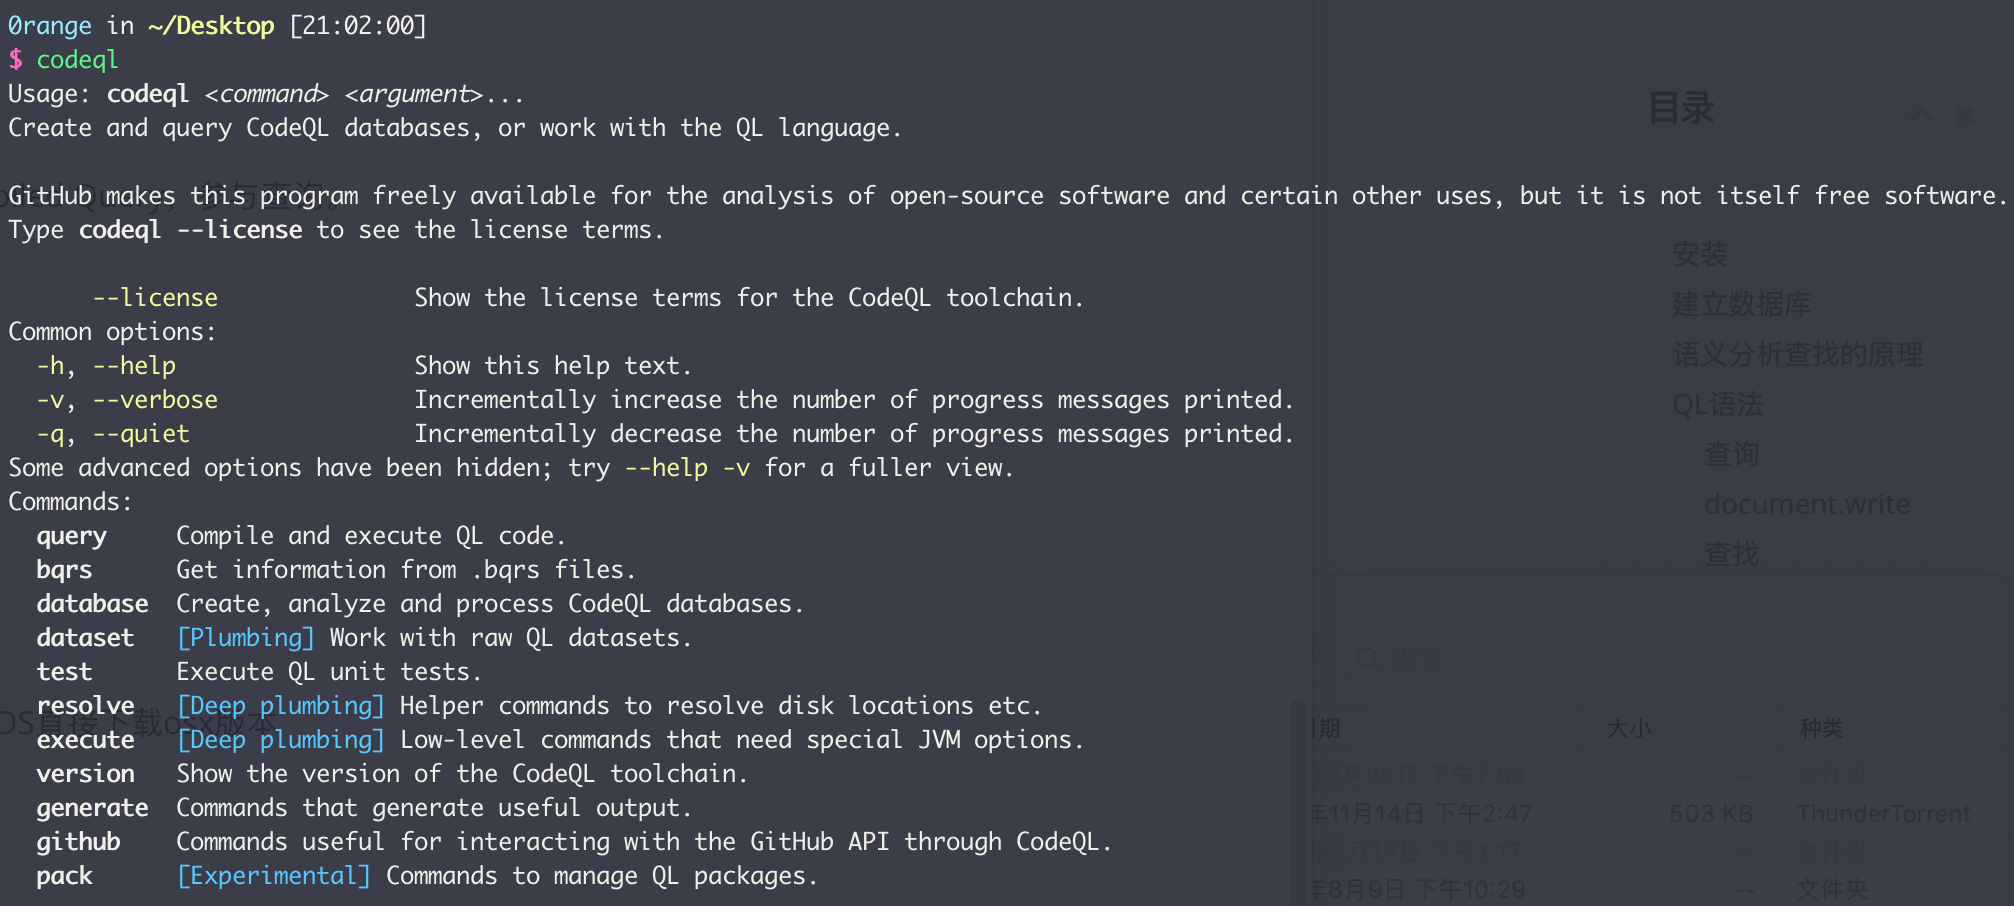Open the 查找 sub-entry

pos(1732,554)
